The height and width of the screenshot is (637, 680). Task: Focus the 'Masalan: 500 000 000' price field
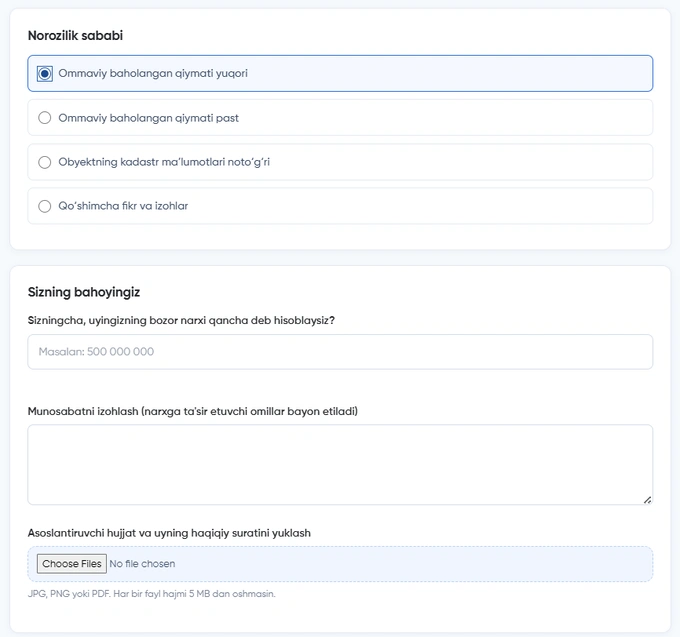(340, 352)
